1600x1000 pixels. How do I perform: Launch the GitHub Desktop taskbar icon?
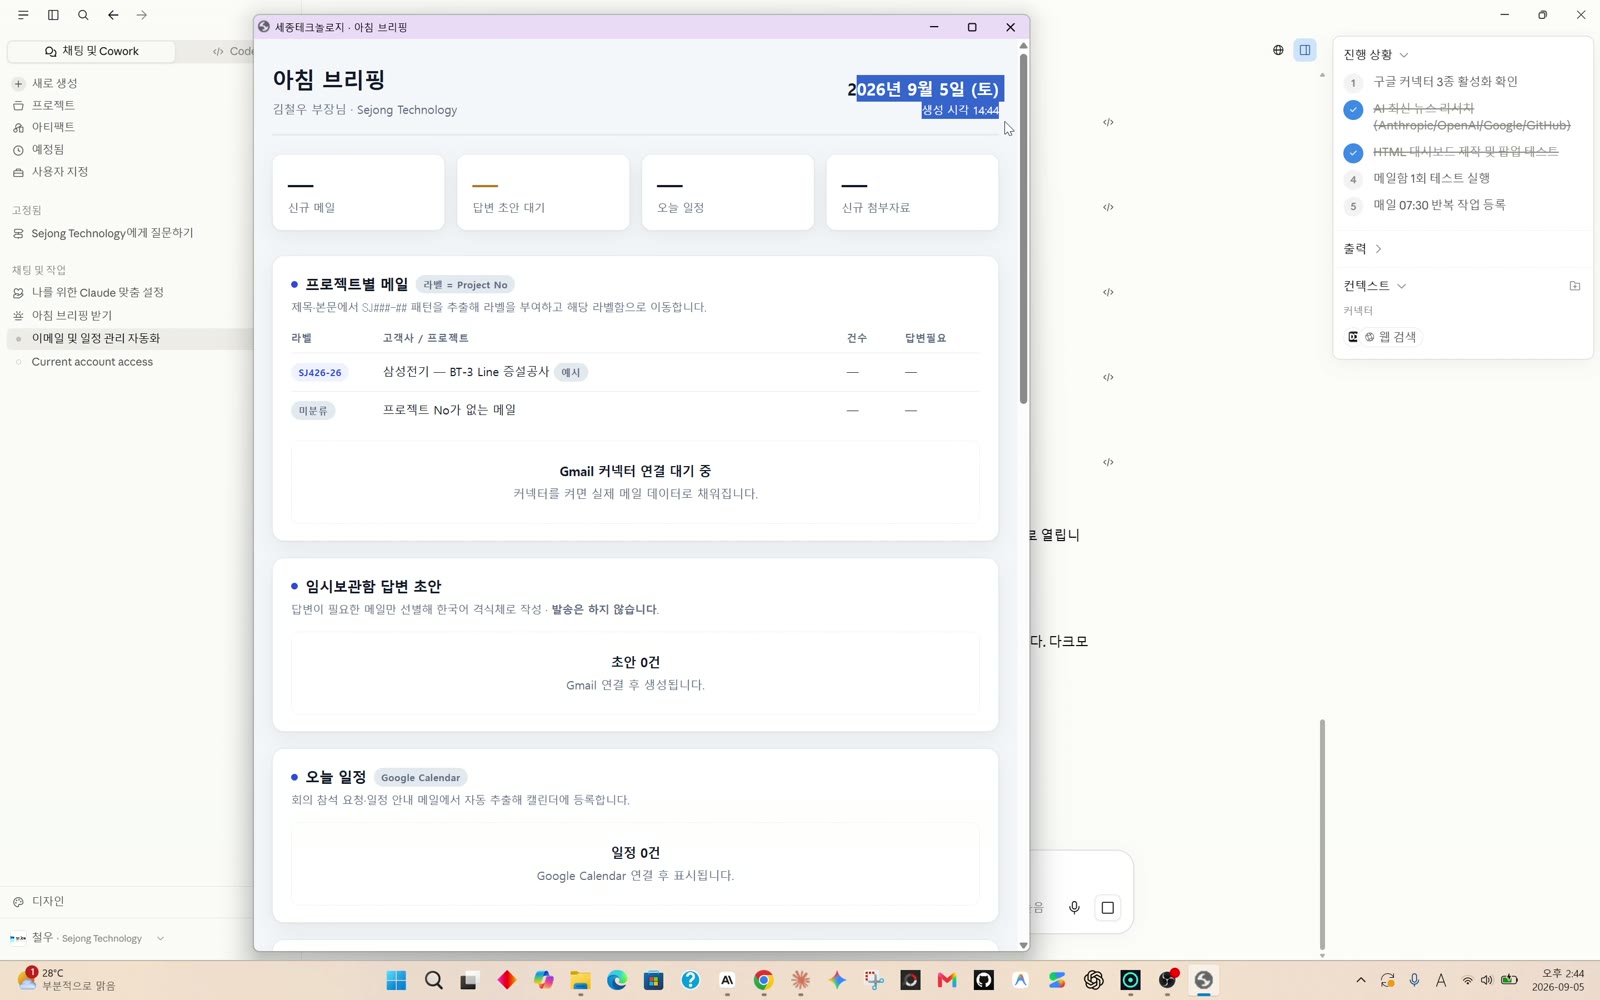[984, 980]
